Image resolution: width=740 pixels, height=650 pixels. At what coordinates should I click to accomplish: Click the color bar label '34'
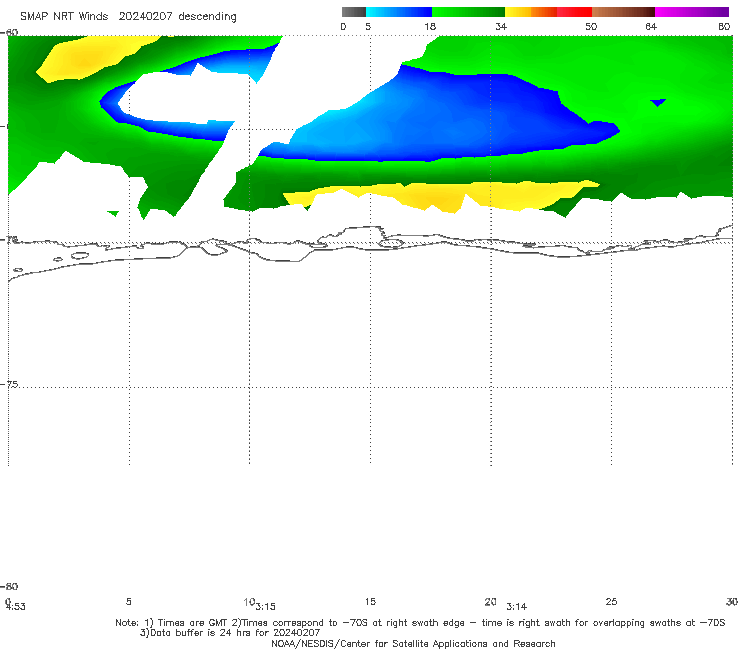click(501, 26)
